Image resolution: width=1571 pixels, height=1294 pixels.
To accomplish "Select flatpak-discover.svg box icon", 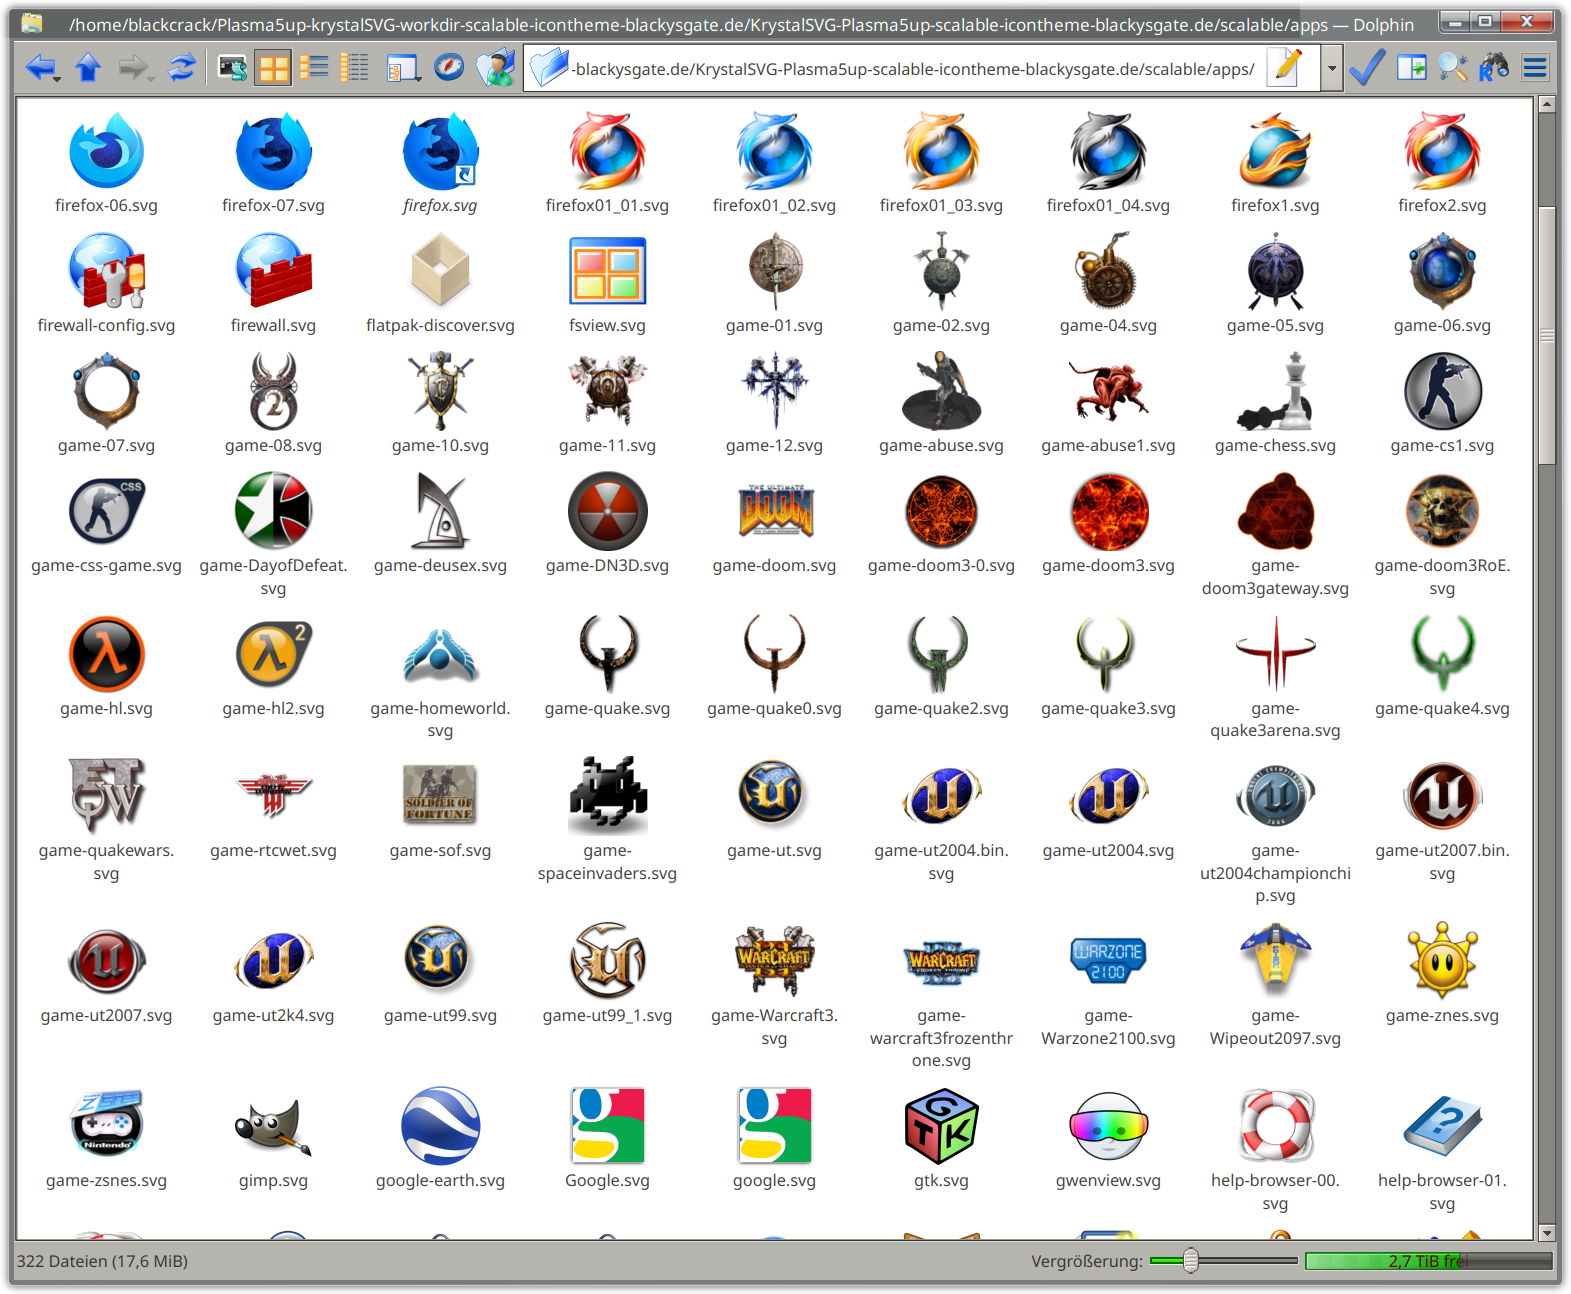I will coord(440,272).
